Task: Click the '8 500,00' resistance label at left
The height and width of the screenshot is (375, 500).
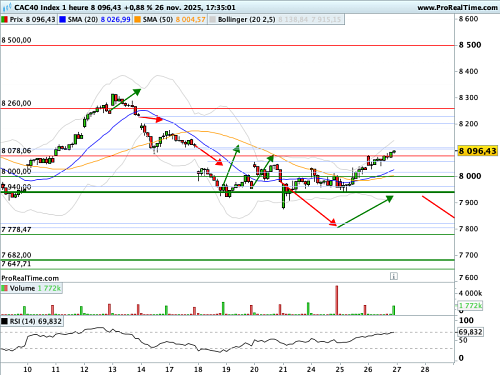Action: [16, 40]
